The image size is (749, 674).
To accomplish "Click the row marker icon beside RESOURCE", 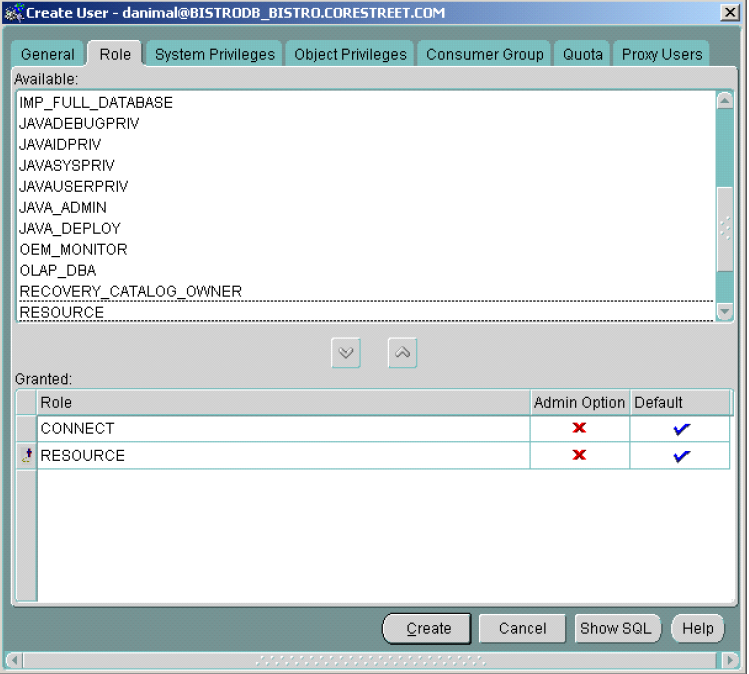I will coord(26,456).
